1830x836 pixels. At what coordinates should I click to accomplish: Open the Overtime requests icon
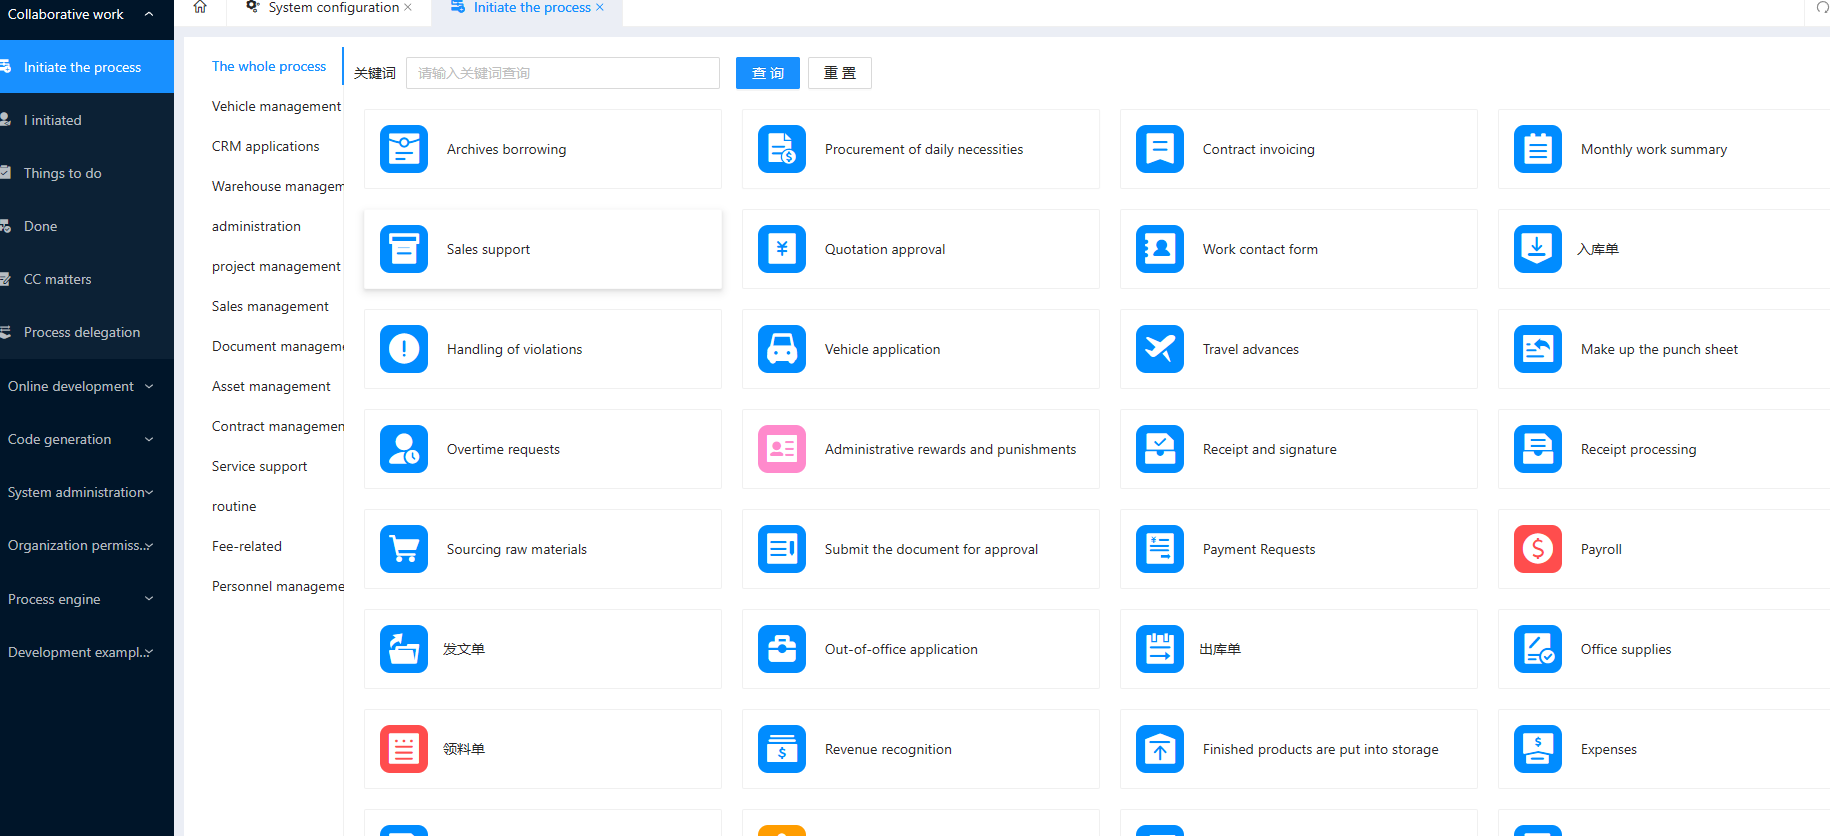404,449
